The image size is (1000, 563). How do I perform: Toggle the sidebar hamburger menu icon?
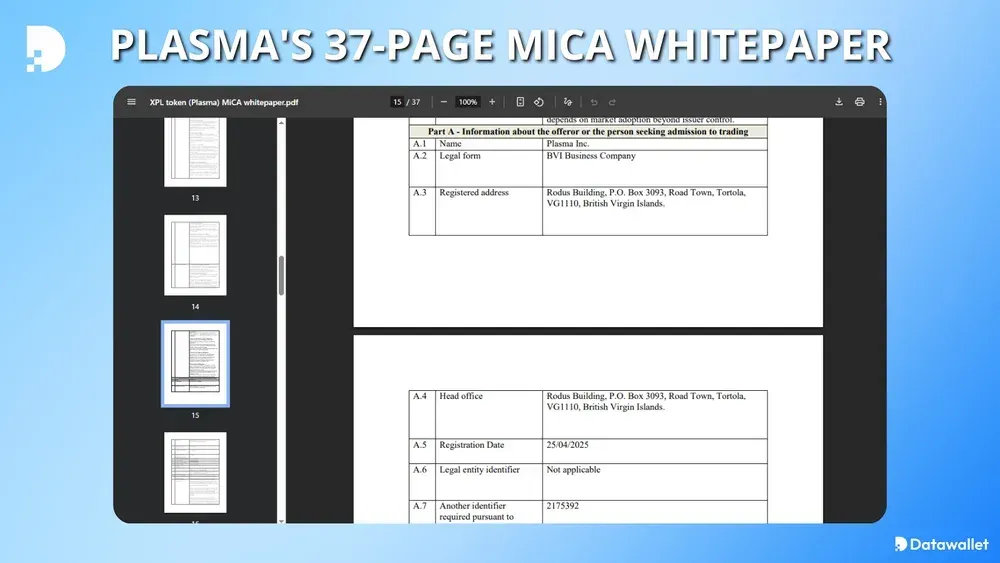(x=131, y=102)
